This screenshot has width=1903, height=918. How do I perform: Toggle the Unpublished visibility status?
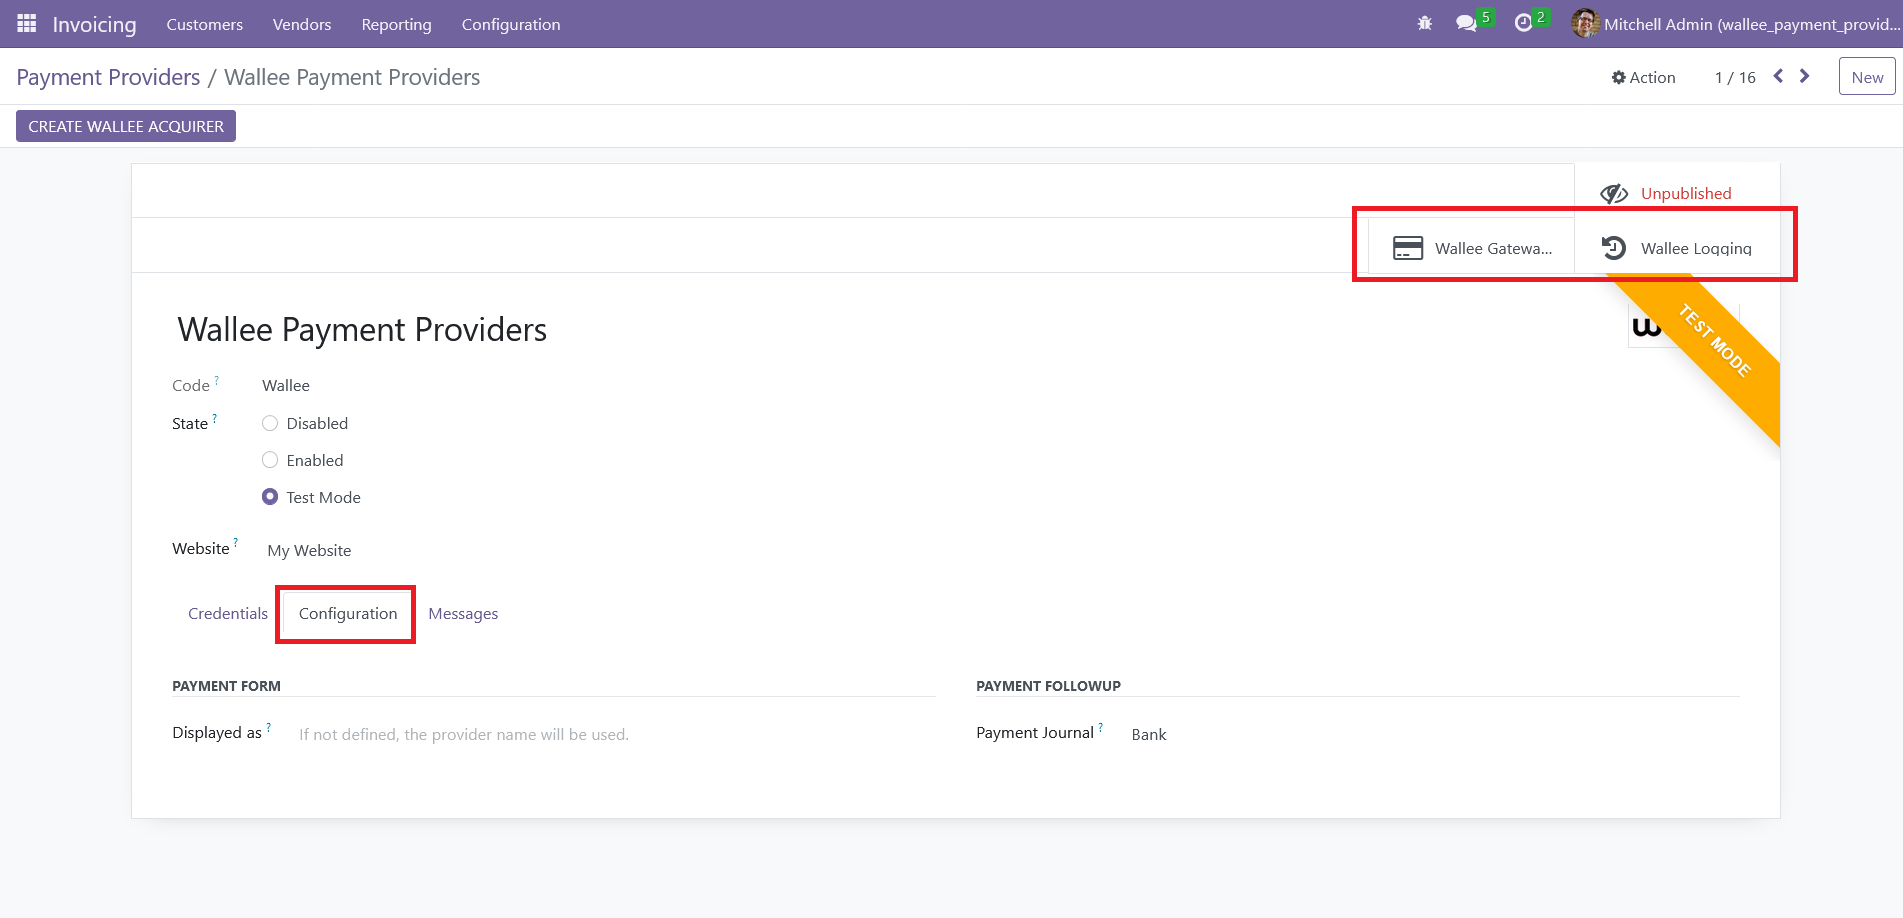point(1667,193)
